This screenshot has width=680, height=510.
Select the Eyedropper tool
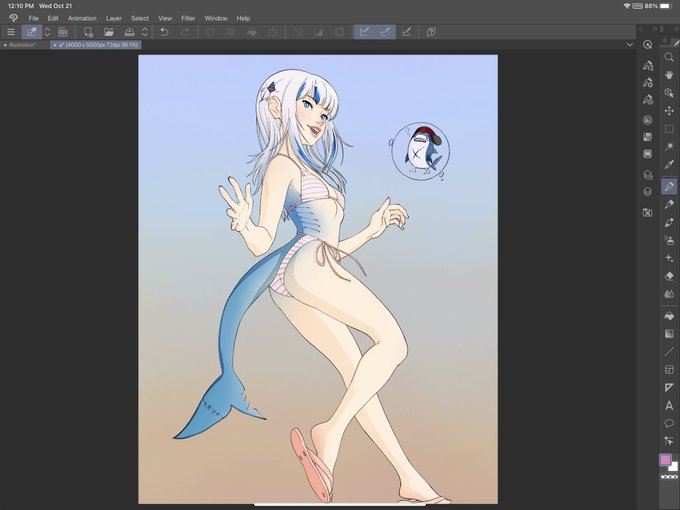coord(669,164)
